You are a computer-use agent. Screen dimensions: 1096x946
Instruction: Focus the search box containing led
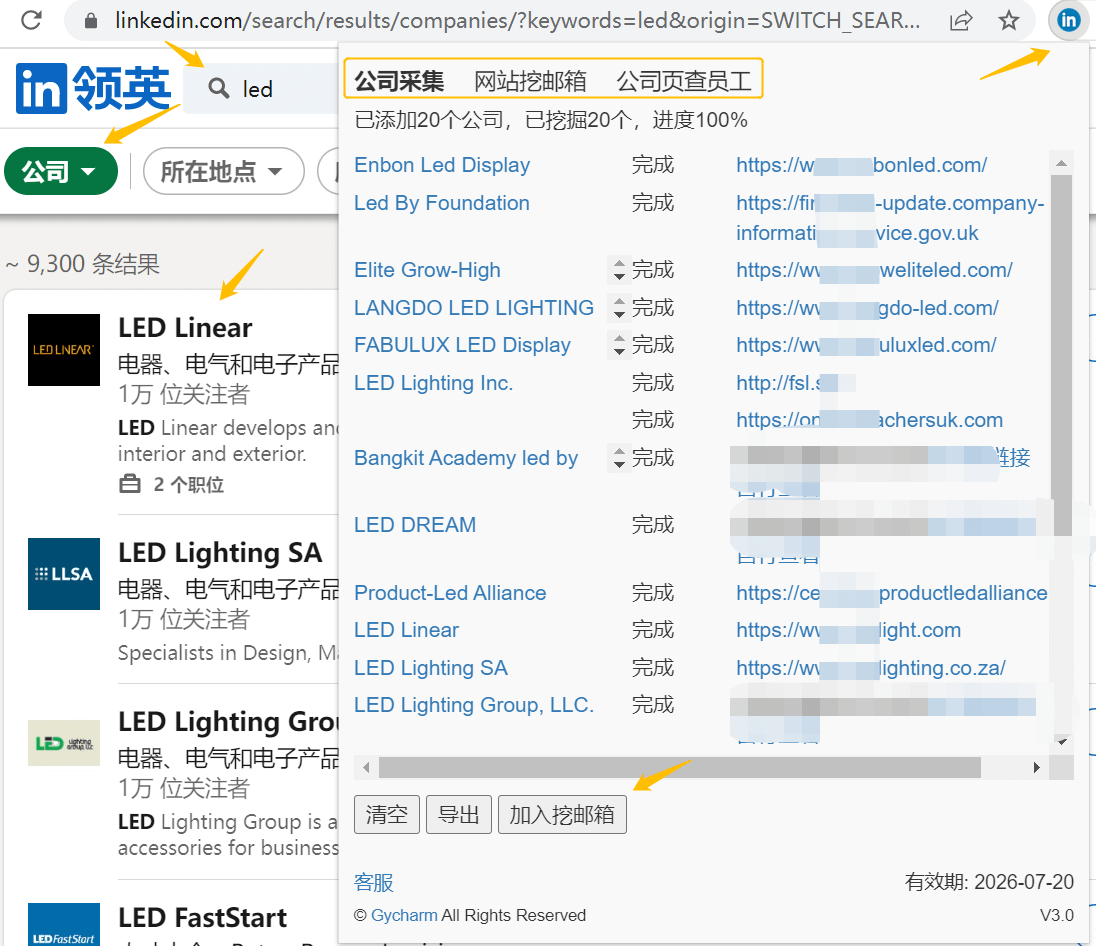pos(262,89)
